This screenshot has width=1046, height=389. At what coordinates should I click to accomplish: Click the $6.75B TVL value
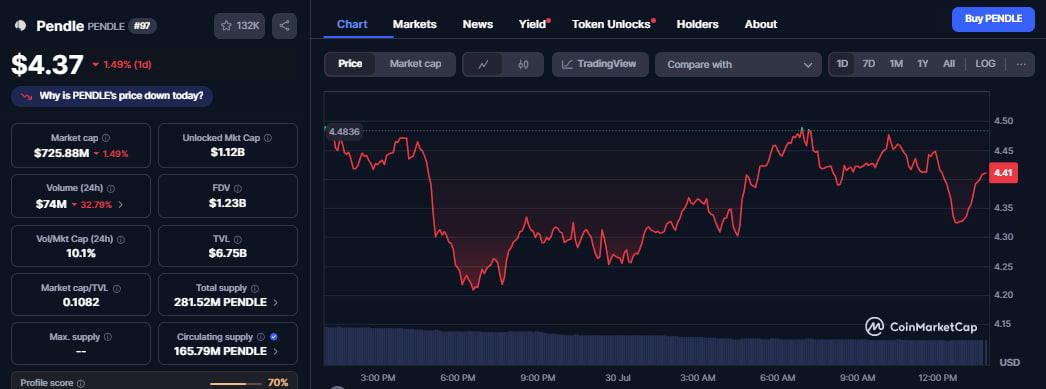[x=227, y=254]
